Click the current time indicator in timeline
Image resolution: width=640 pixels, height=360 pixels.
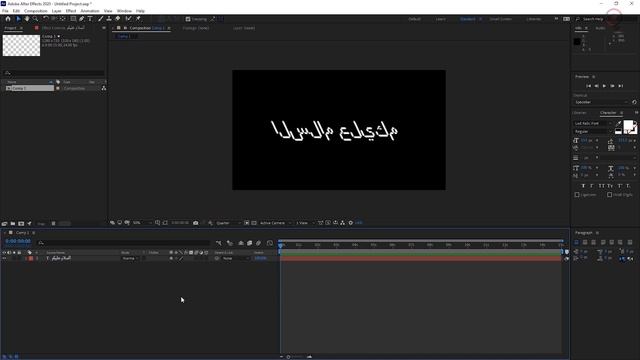[280, 245]
